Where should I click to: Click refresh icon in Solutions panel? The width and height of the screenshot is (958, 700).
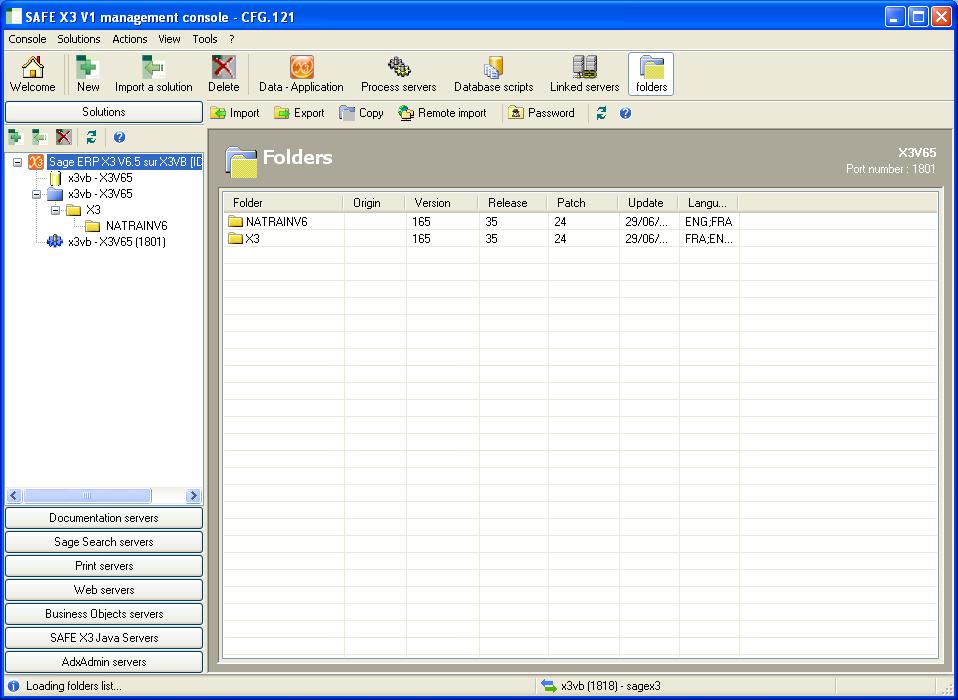click(92, 137)
